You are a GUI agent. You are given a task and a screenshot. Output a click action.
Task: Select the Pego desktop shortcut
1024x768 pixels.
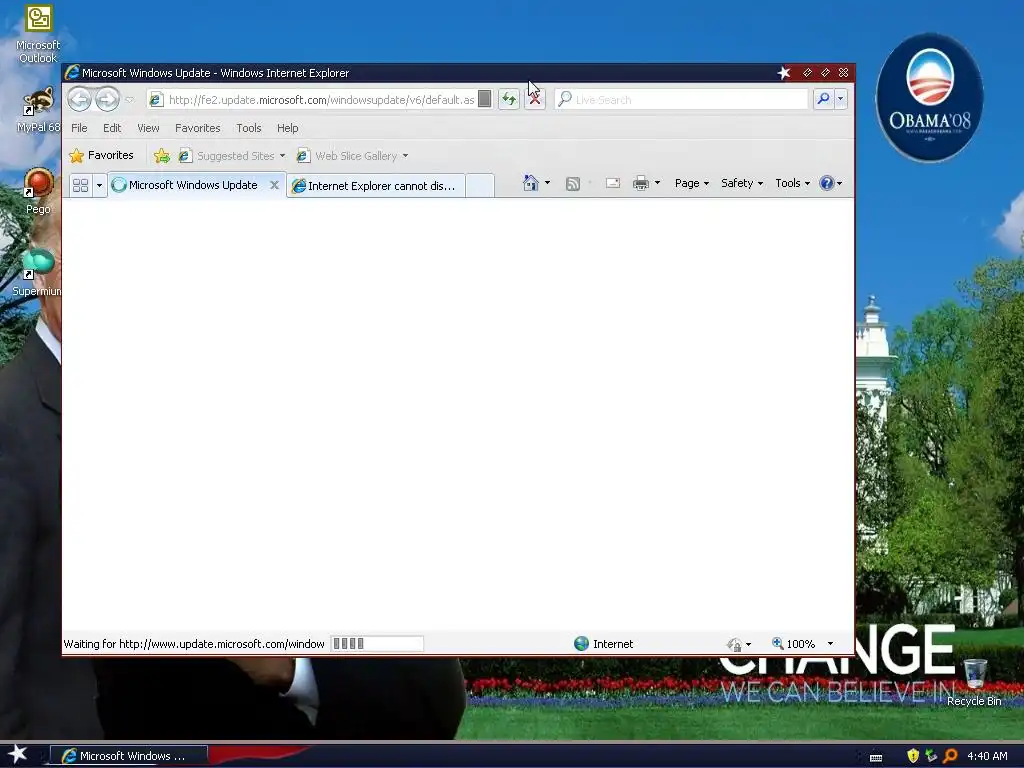pos(38,191)
